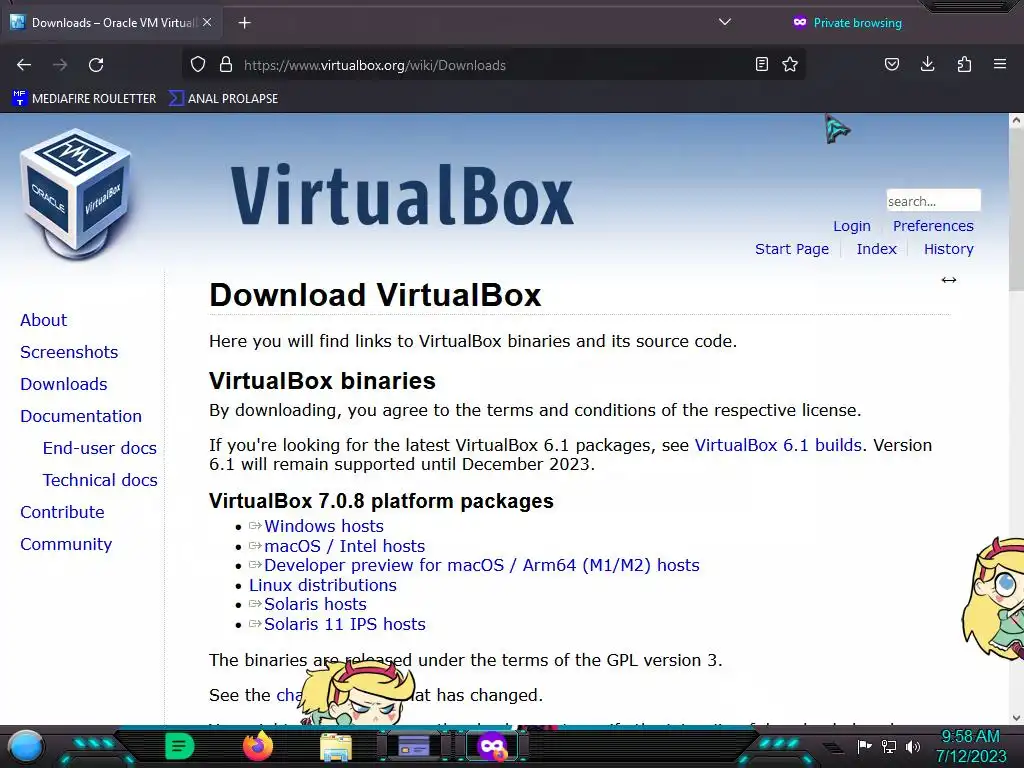Open the downloads arrow icon in toolbar

(927, 65)
